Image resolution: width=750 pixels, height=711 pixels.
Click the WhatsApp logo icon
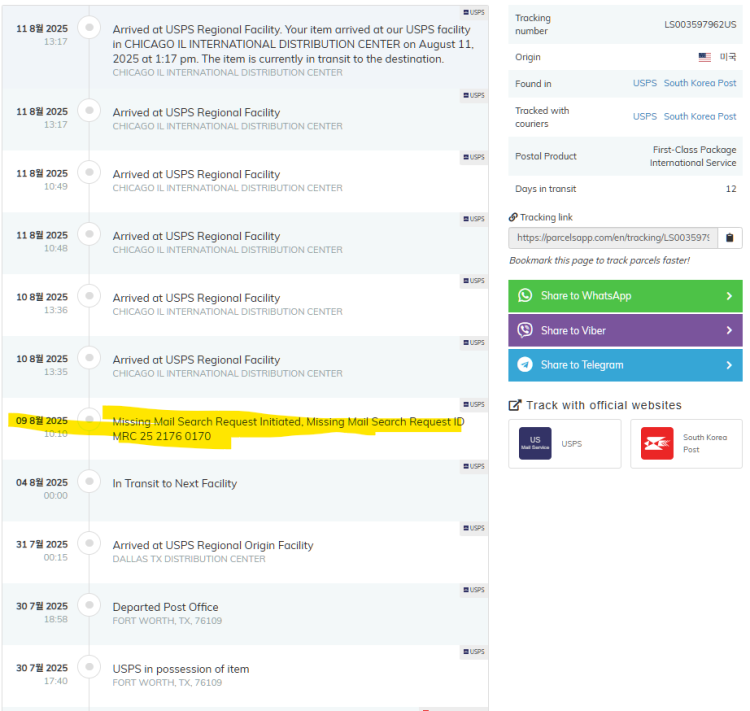pyautogui.click(x=525, y=295)
